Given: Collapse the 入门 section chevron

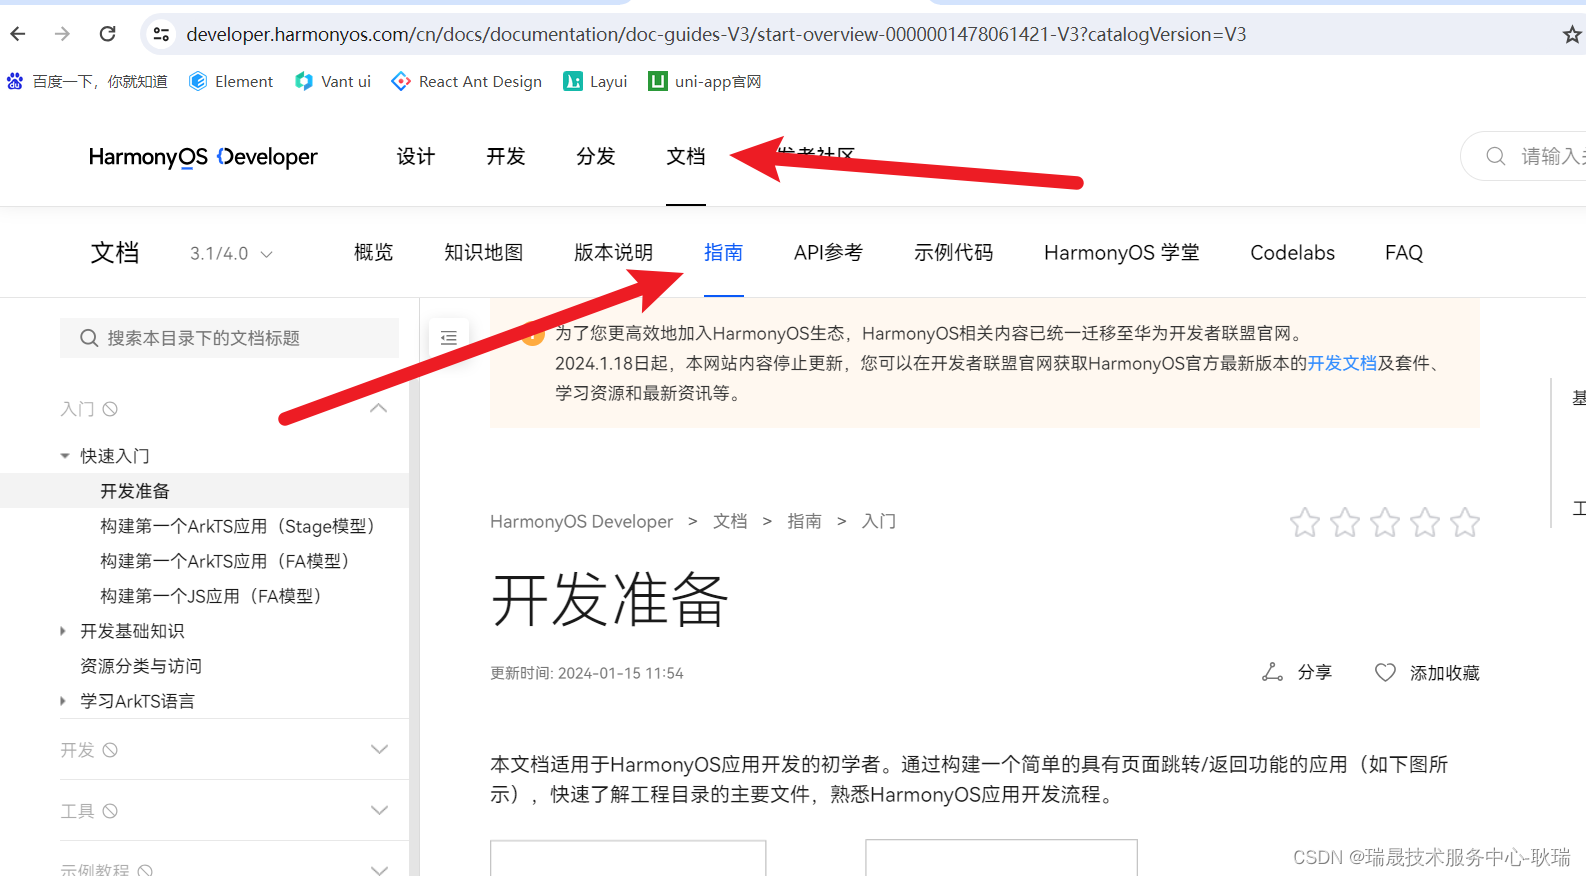Looking at the screenshot, I should point(378,408).
